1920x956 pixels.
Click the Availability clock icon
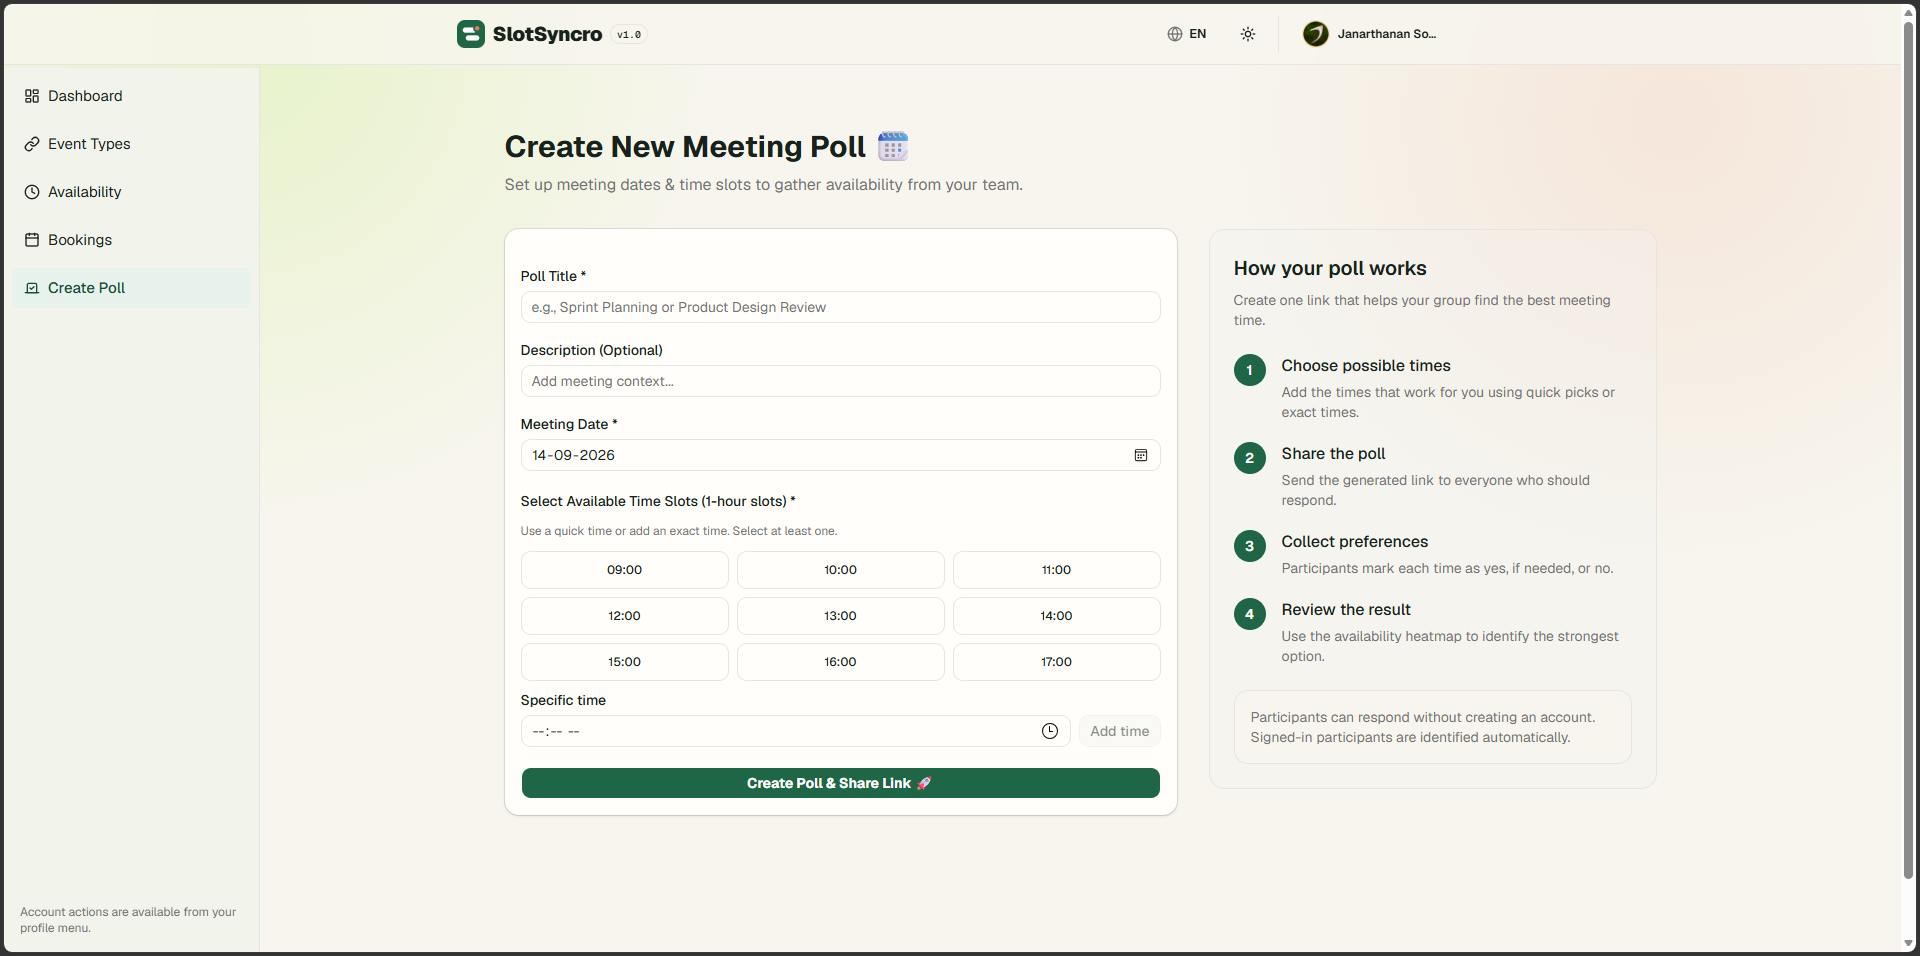coord(32,192)
